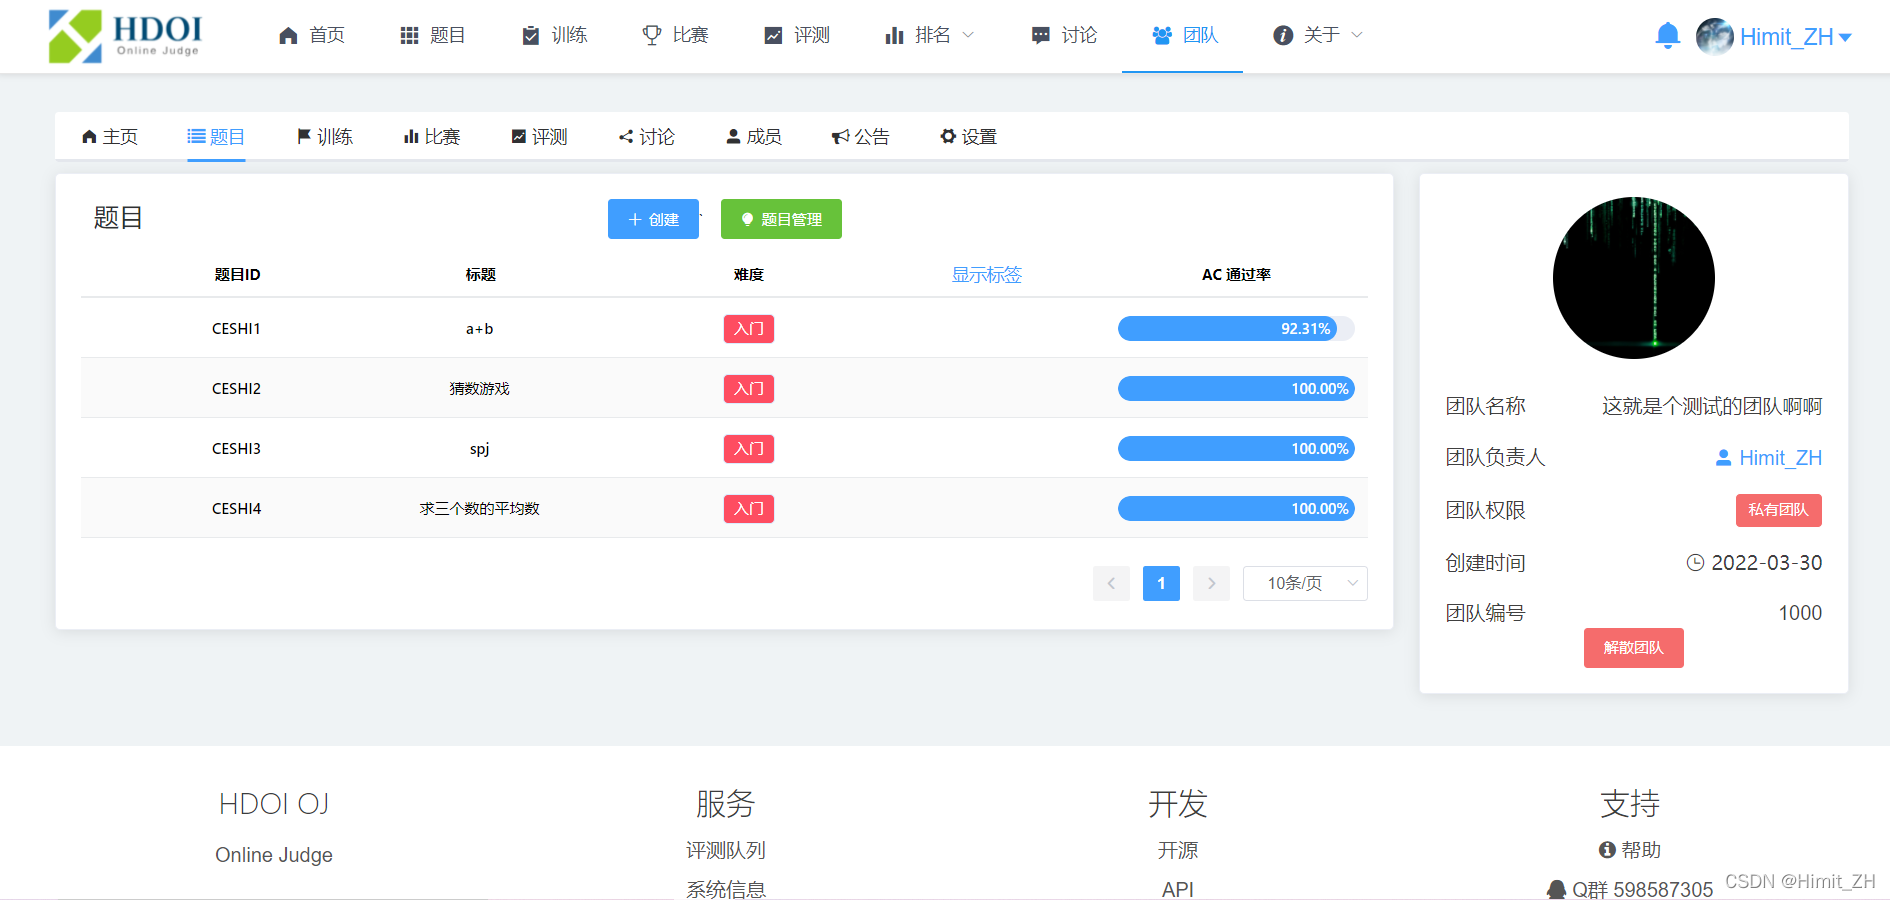Click 入门 difficulty tag for CESHI2
Image resolution: width=1890 pixels, height=900 pixels.
749,389
